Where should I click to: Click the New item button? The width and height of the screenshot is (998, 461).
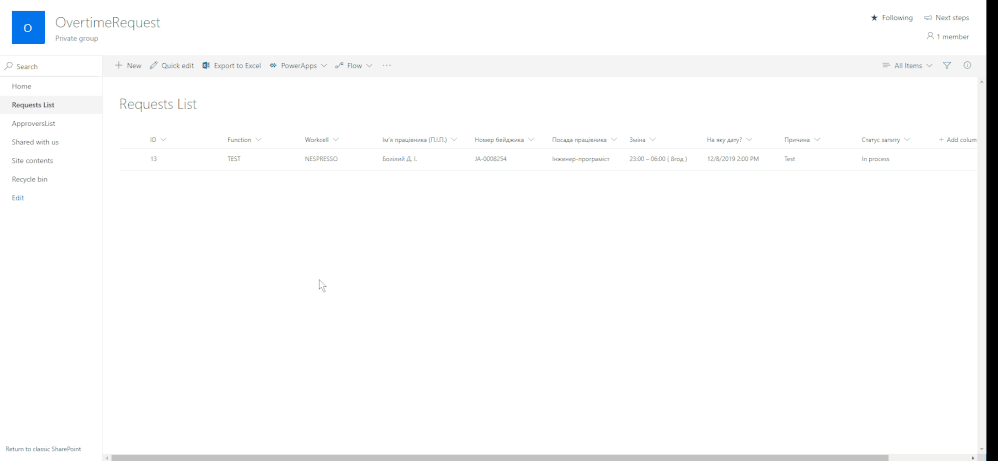click(128, 66)
